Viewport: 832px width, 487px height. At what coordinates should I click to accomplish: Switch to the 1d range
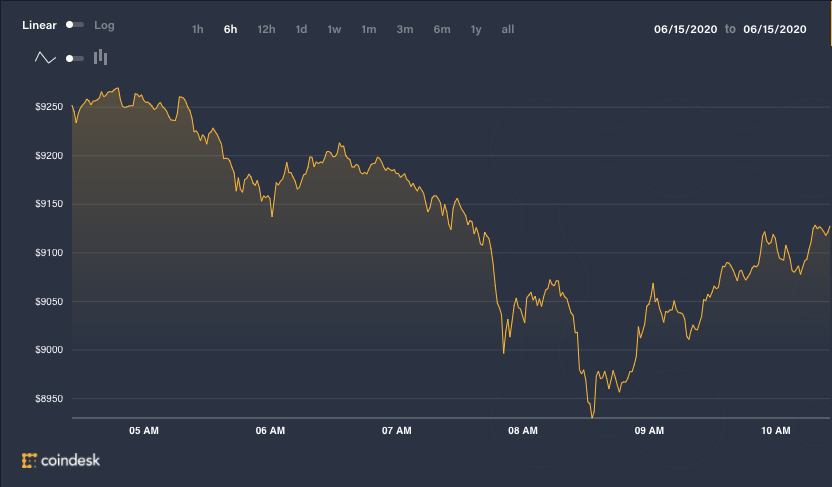[x=301, y=29]
